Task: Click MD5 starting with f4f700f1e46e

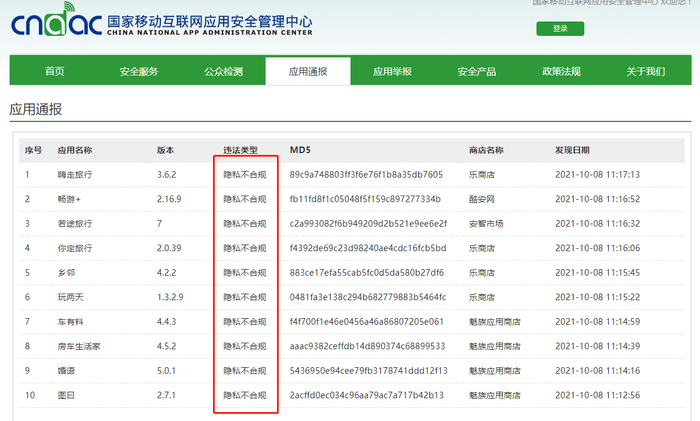Action: click(367, 322)
